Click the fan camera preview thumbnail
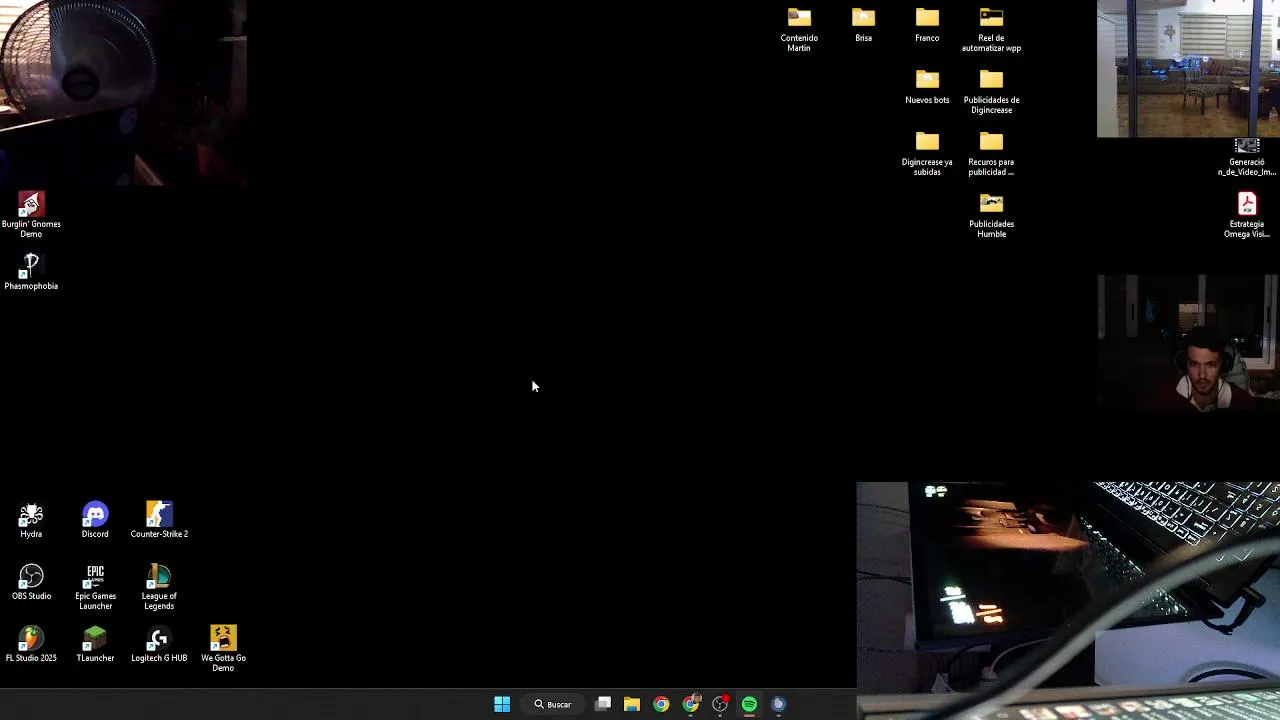 click(123, 93)
